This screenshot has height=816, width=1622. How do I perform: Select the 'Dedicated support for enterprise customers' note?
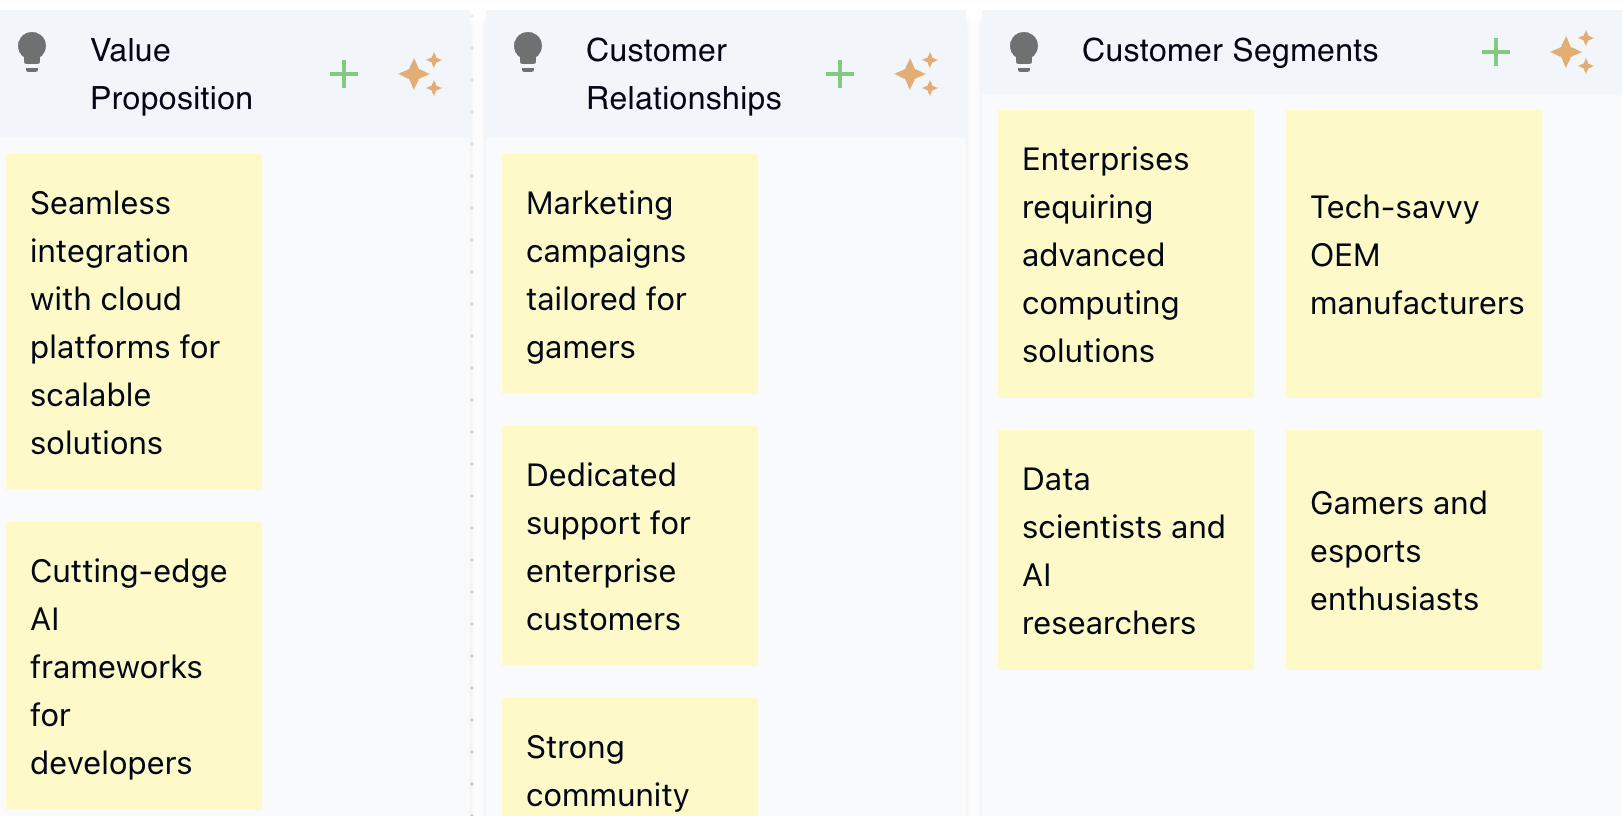629,546
